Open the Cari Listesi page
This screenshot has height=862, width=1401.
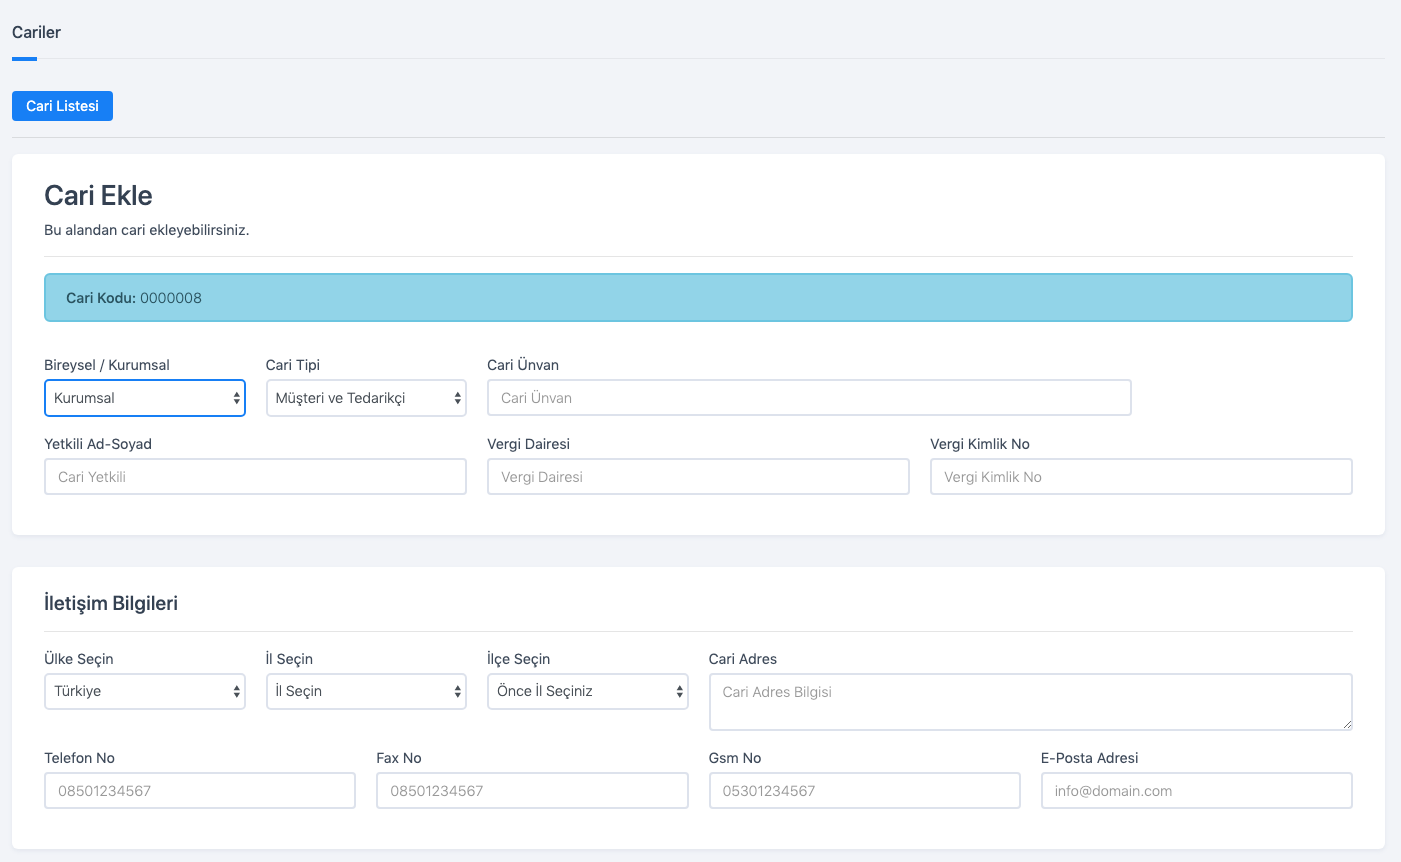point(62,106)
